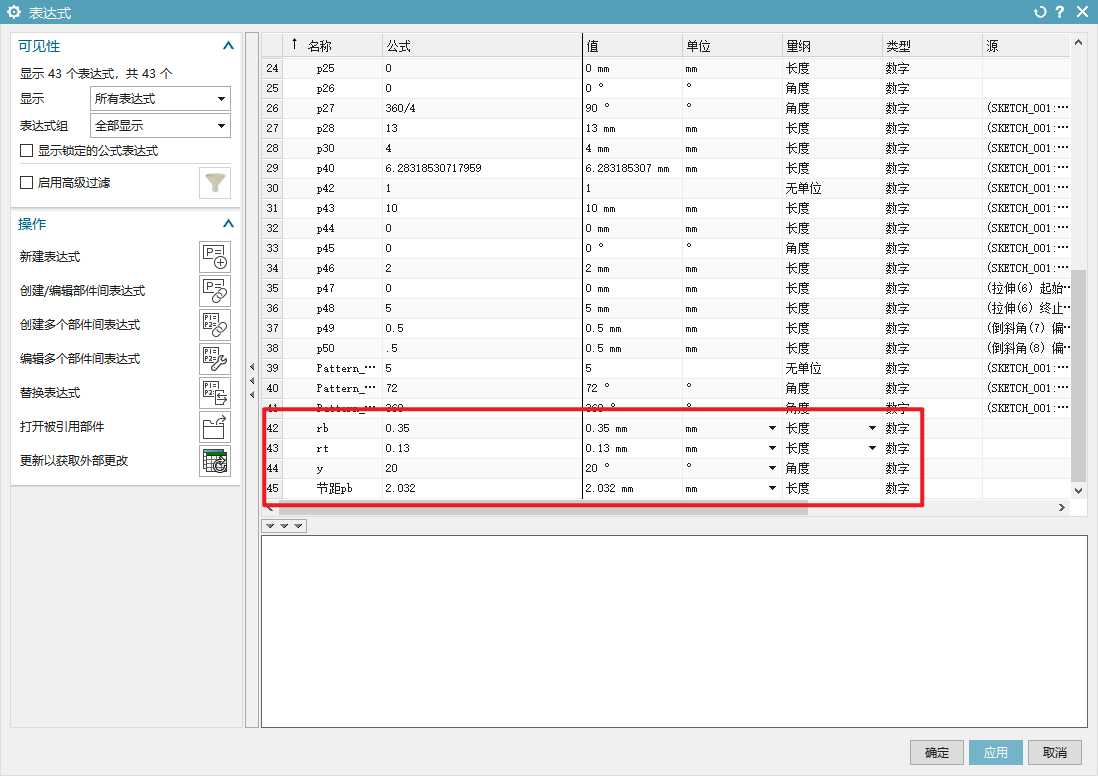1098x776 pixels.
Task: Select name cell y in row 44
Action: pos(333,468)
